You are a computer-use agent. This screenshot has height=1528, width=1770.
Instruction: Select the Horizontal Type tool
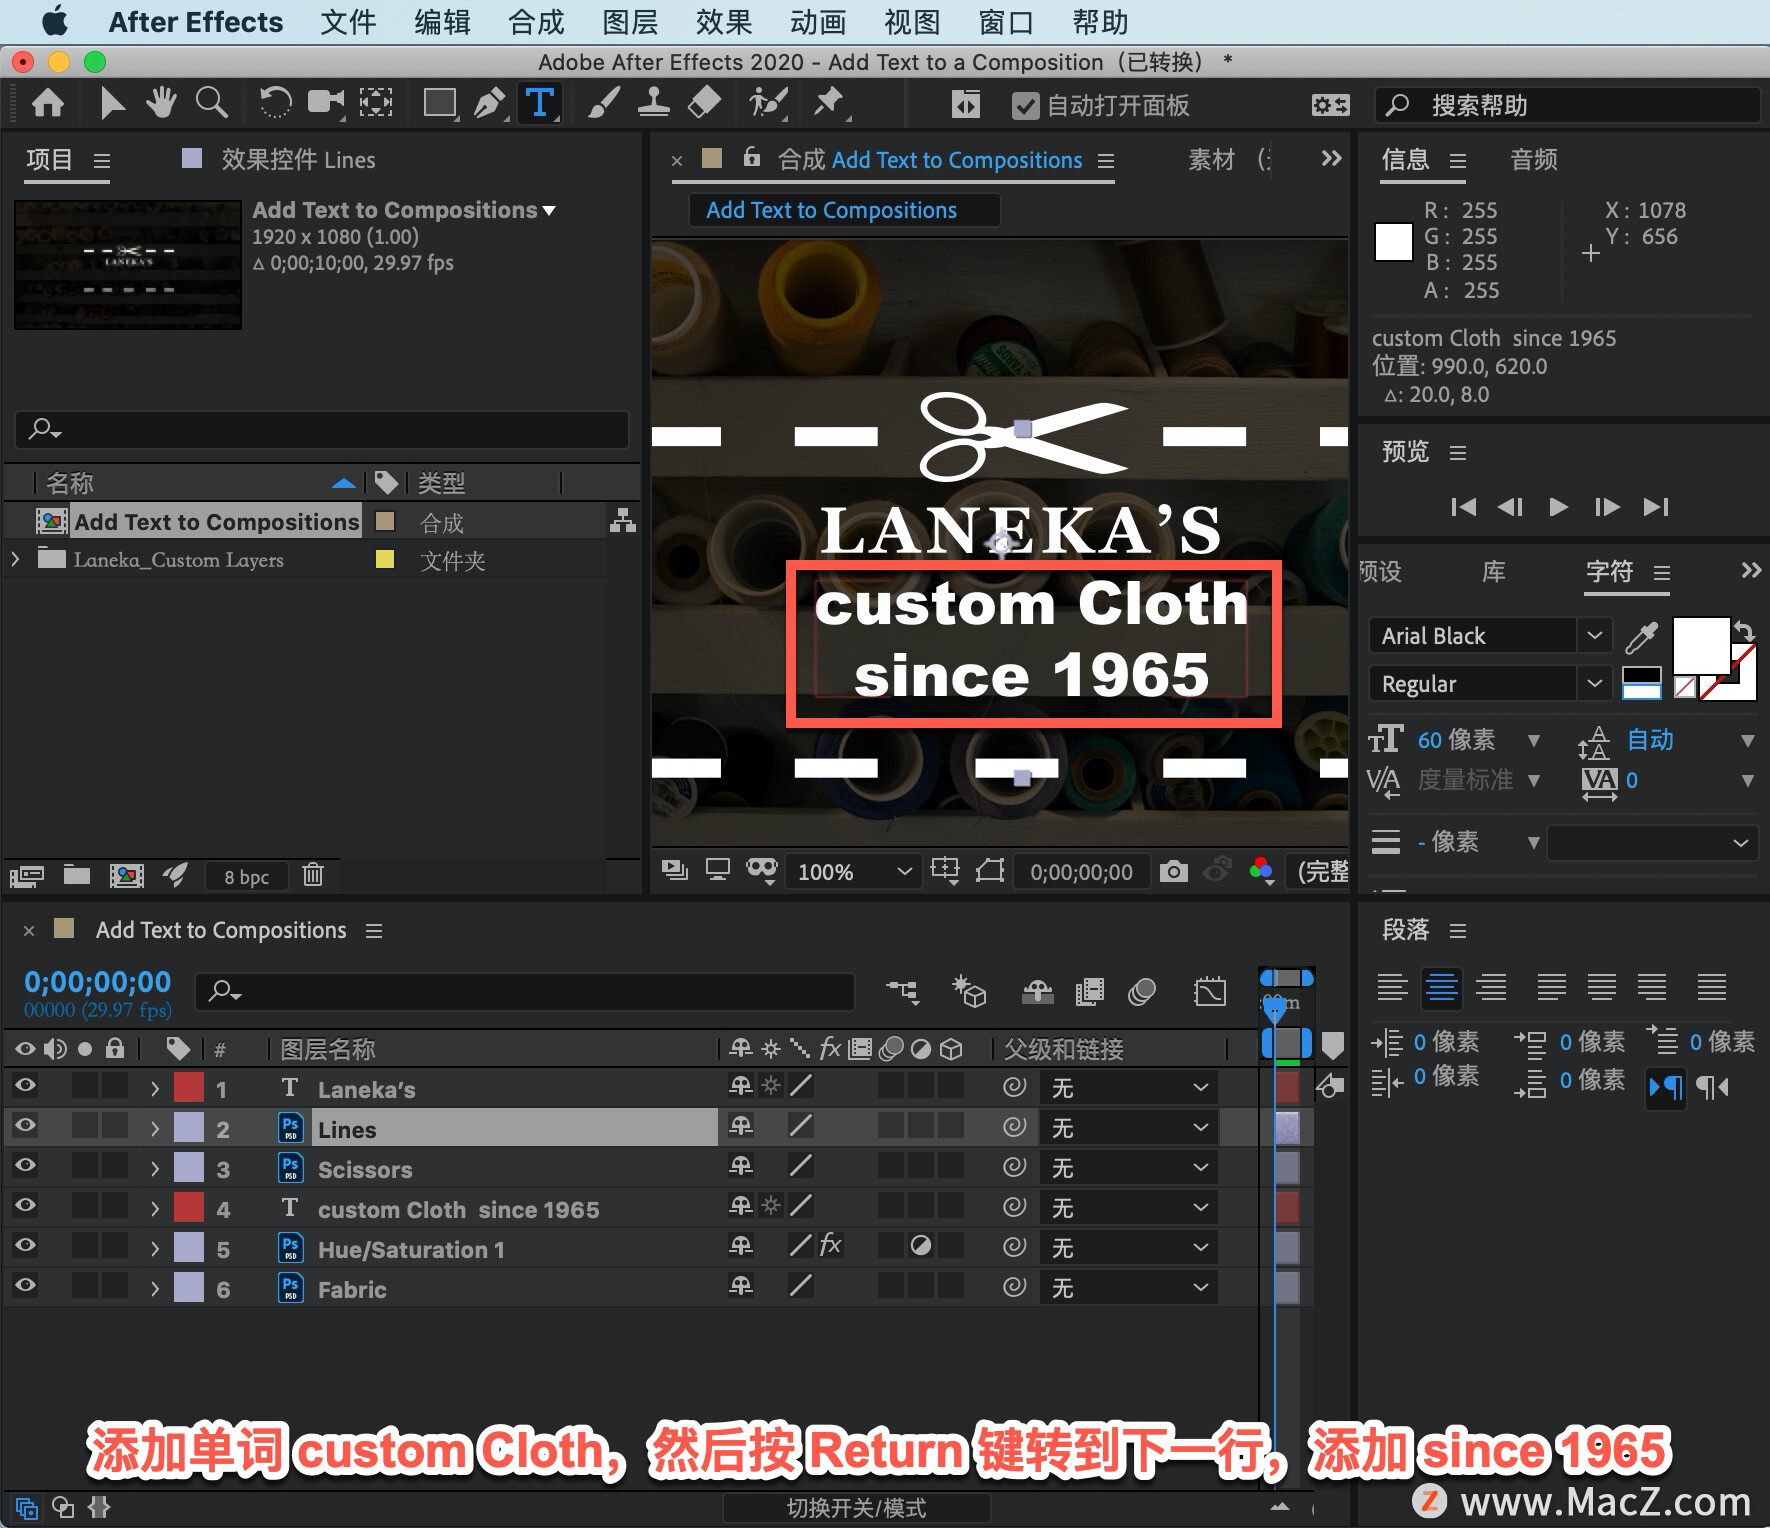pos(539,103)
